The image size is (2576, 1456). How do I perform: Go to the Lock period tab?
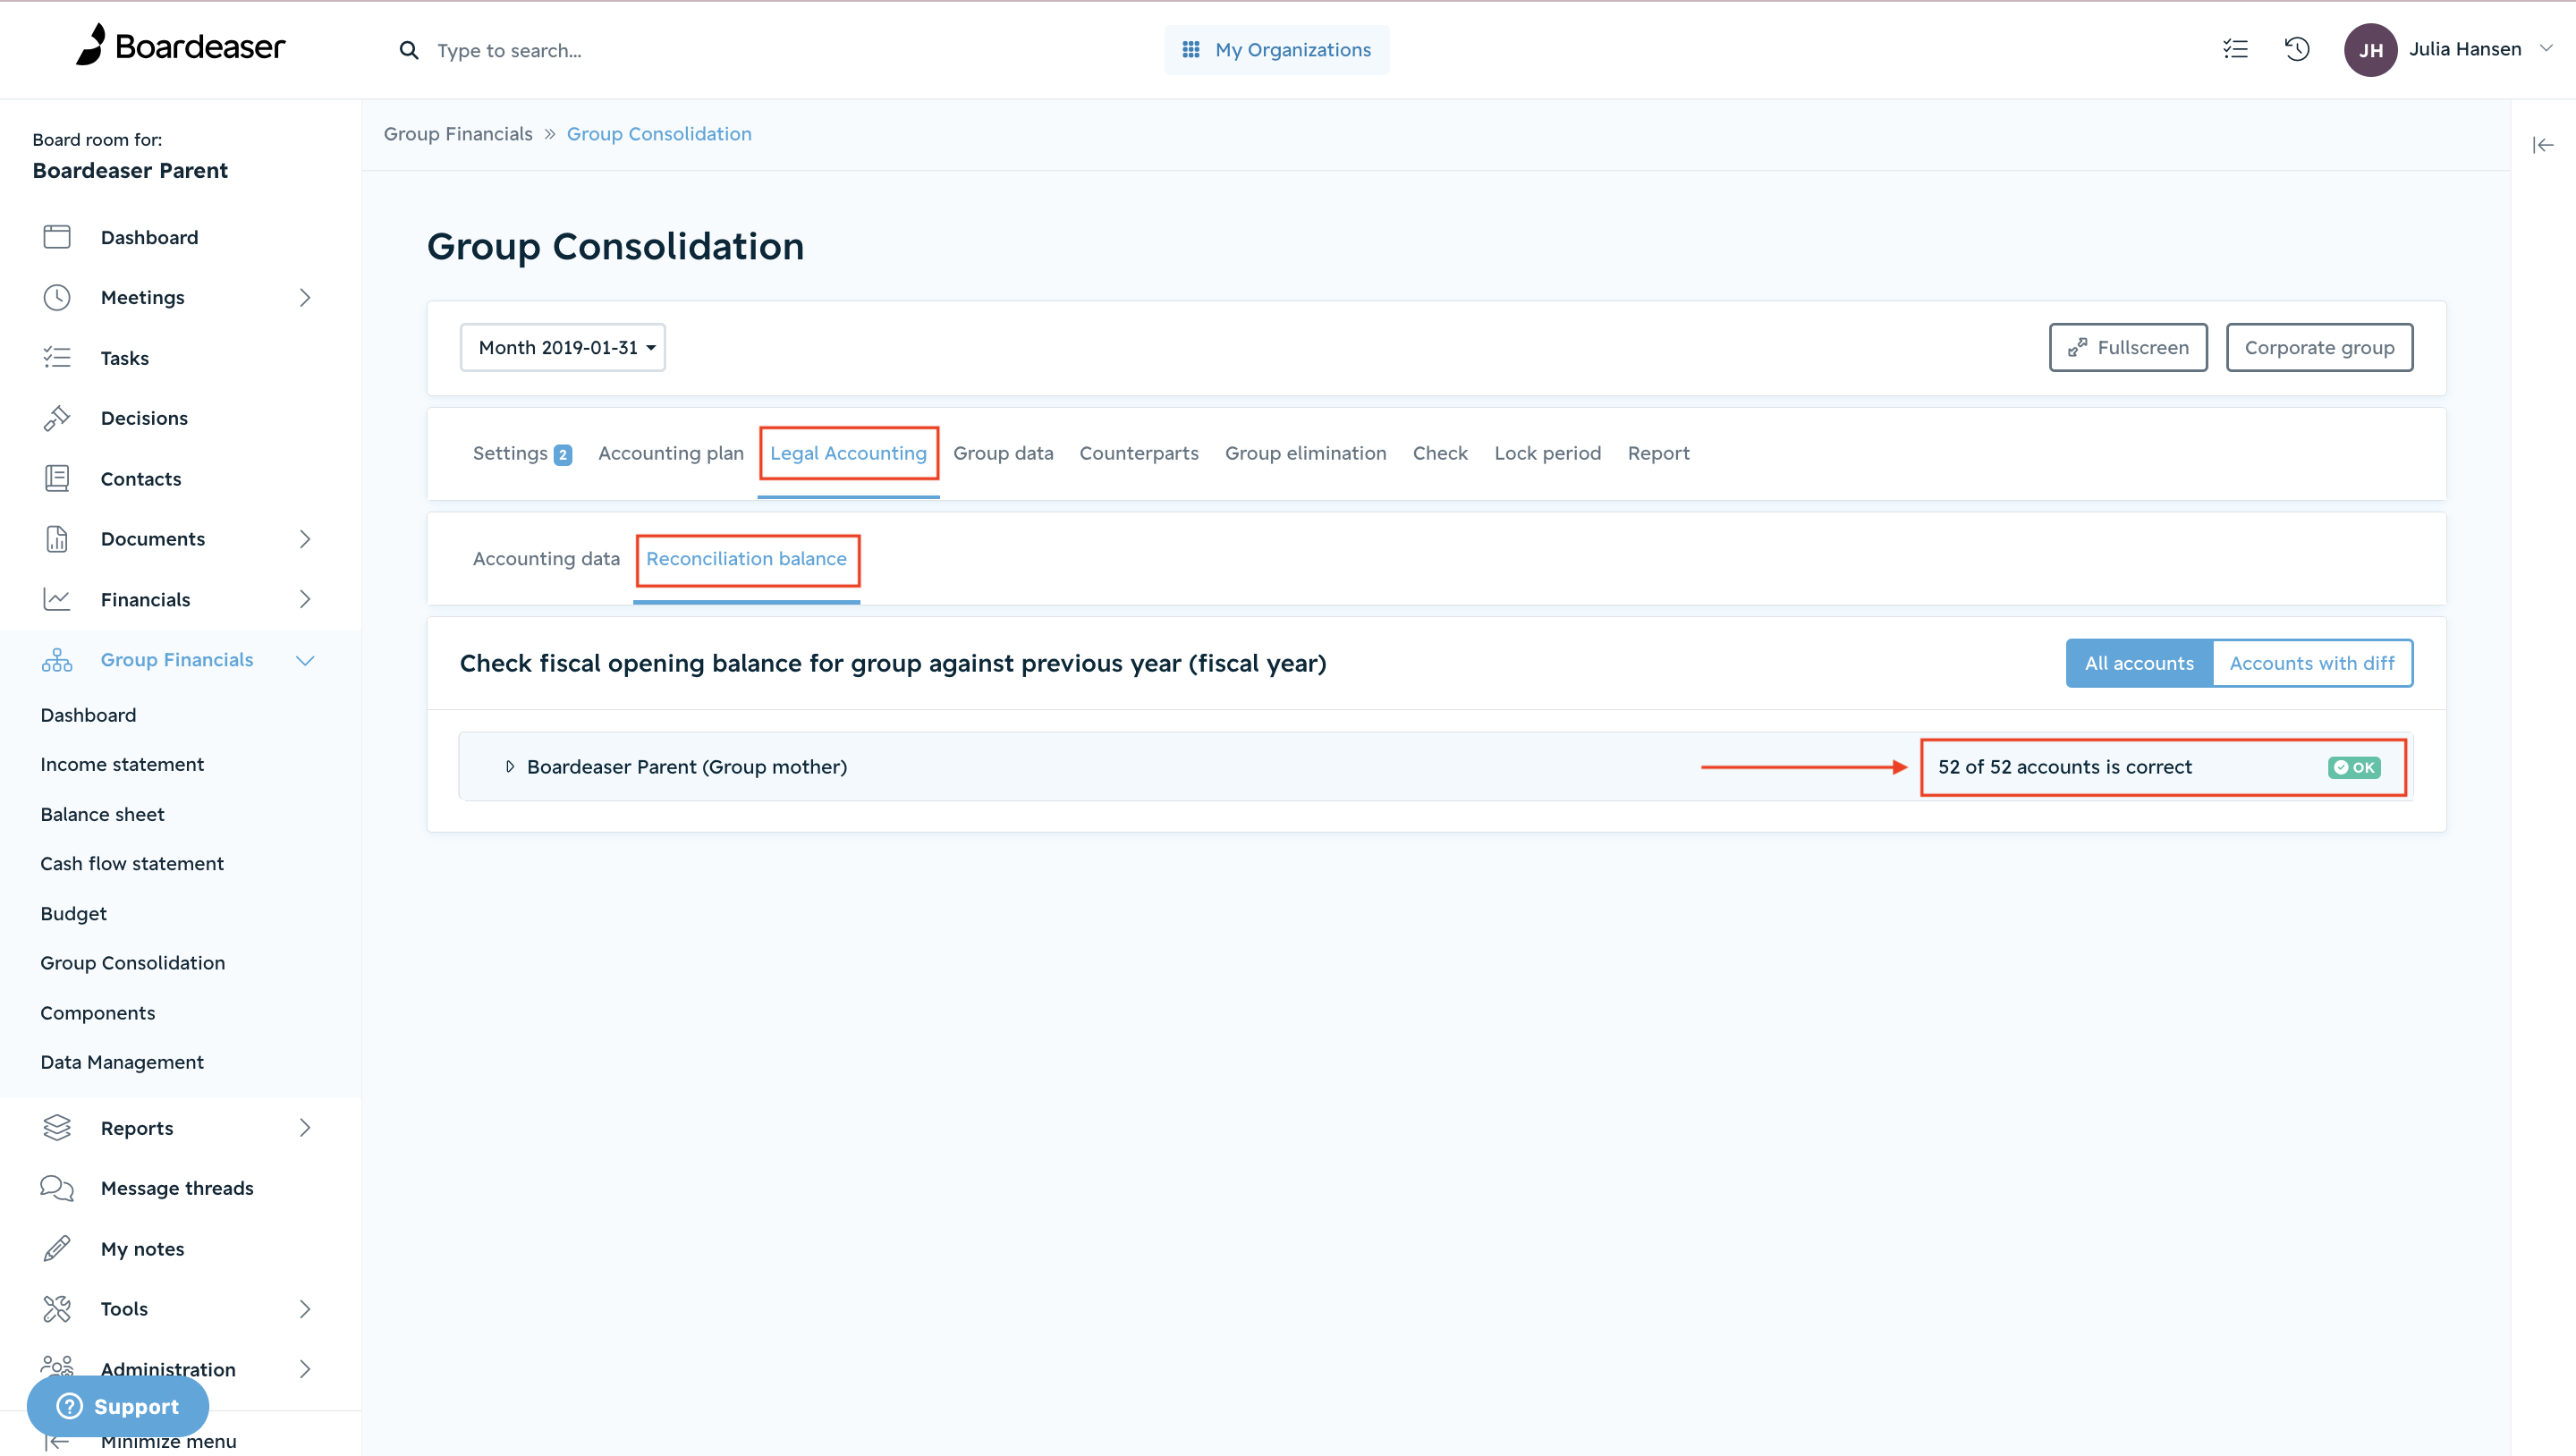1547,453
